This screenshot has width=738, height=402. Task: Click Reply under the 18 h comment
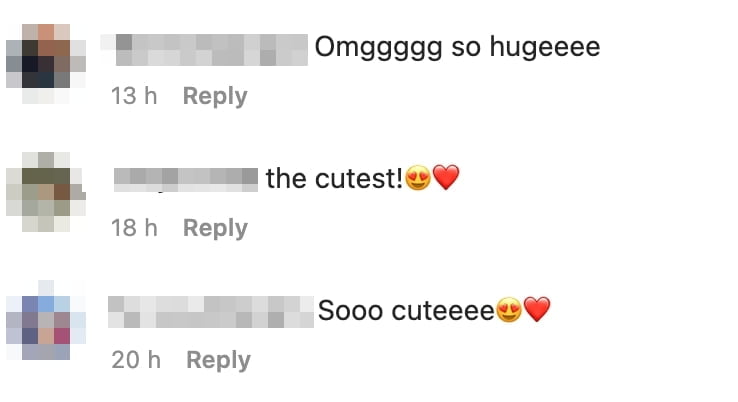pyautogui.click(x=215, y=228)
